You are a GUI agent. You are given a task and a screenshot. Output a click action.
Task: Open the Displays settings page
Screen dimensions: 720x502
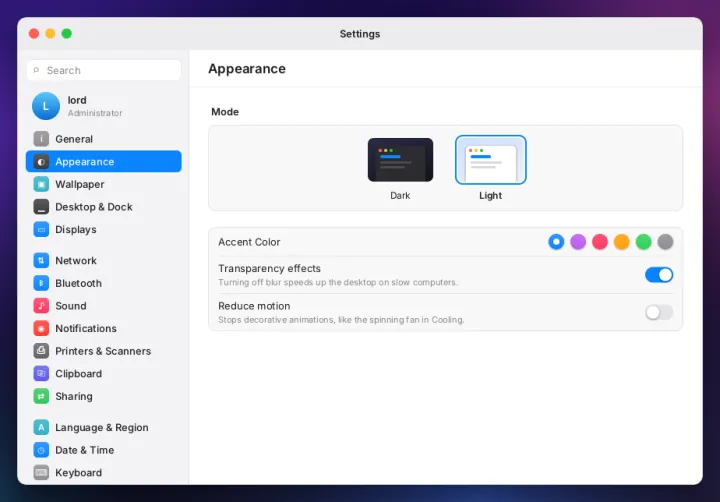(104, 229)
